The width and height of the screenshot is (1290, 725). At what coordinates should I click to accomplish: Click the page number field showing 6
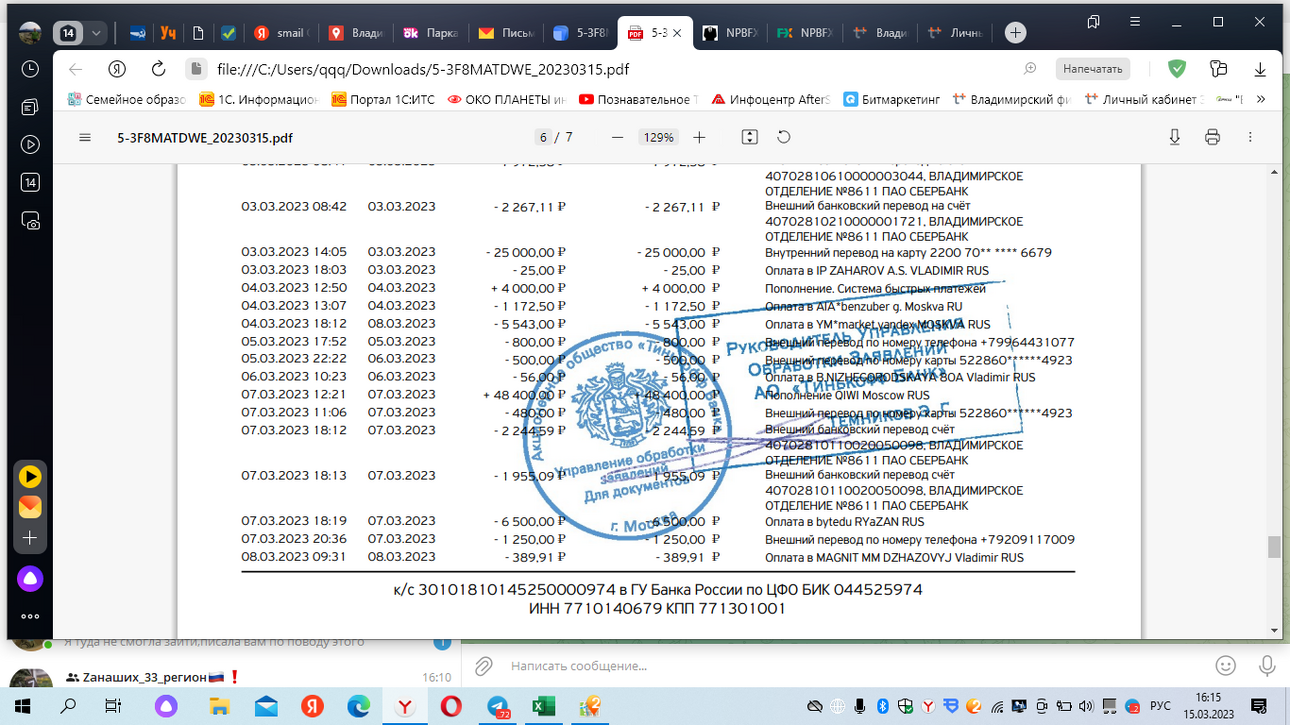[x=543, y=137]
